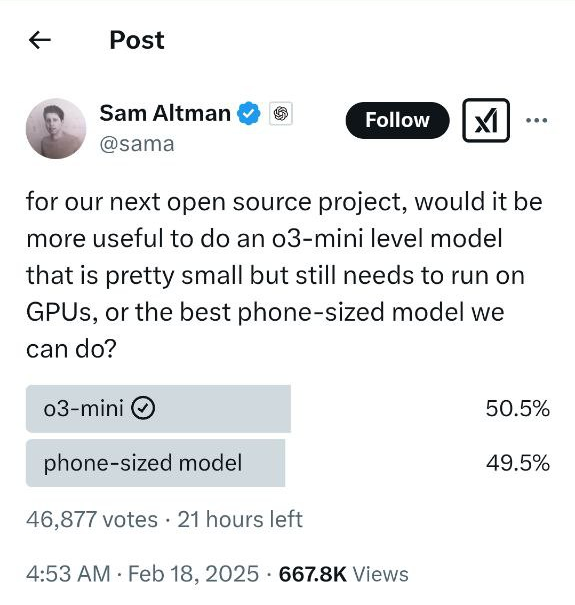
Task: Open the three-dot more options menu
Action: [x=536, y=120]
